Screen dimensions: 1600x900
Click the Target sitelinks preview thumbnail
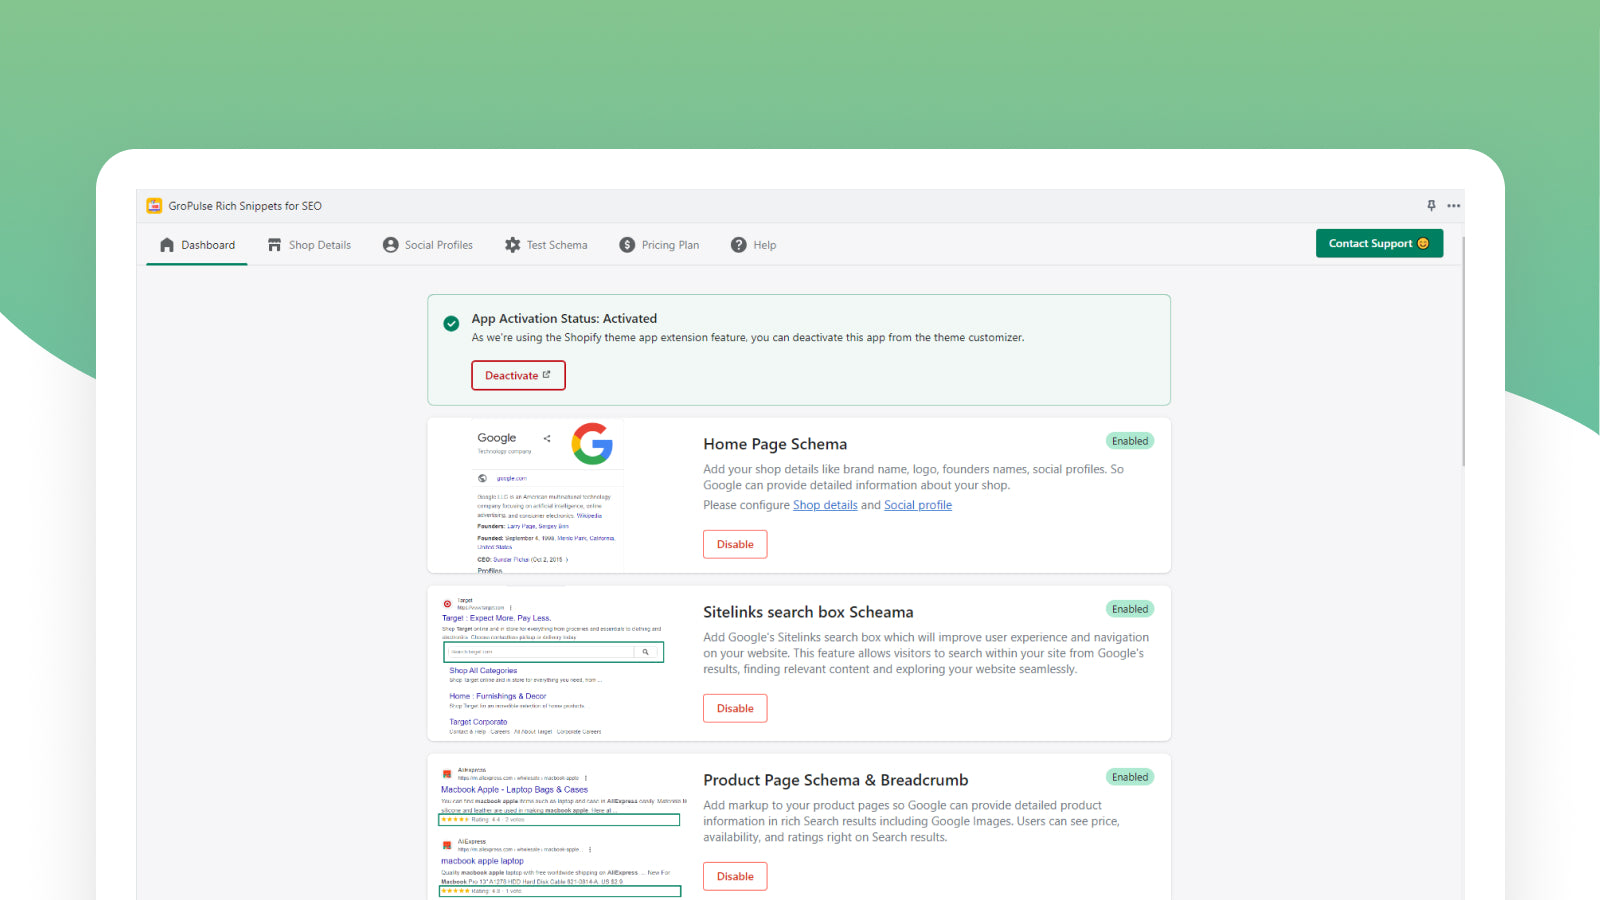(x=552, y=664)
